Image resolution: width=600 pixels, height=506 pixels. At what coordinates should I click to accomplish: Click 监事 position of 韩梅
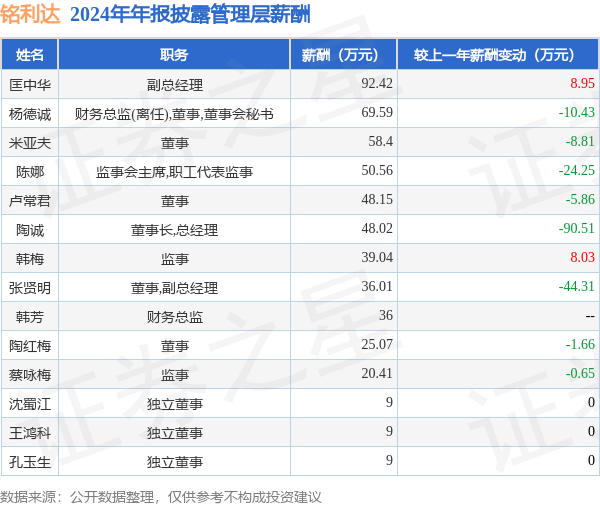pos(174,259)
